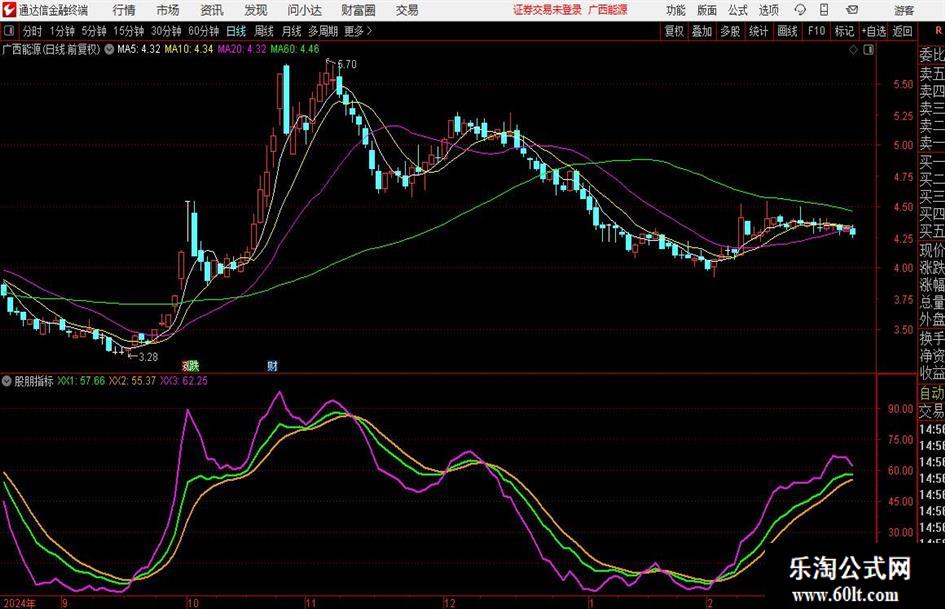Switch to the 30分钟 period tab

[166, 31]
